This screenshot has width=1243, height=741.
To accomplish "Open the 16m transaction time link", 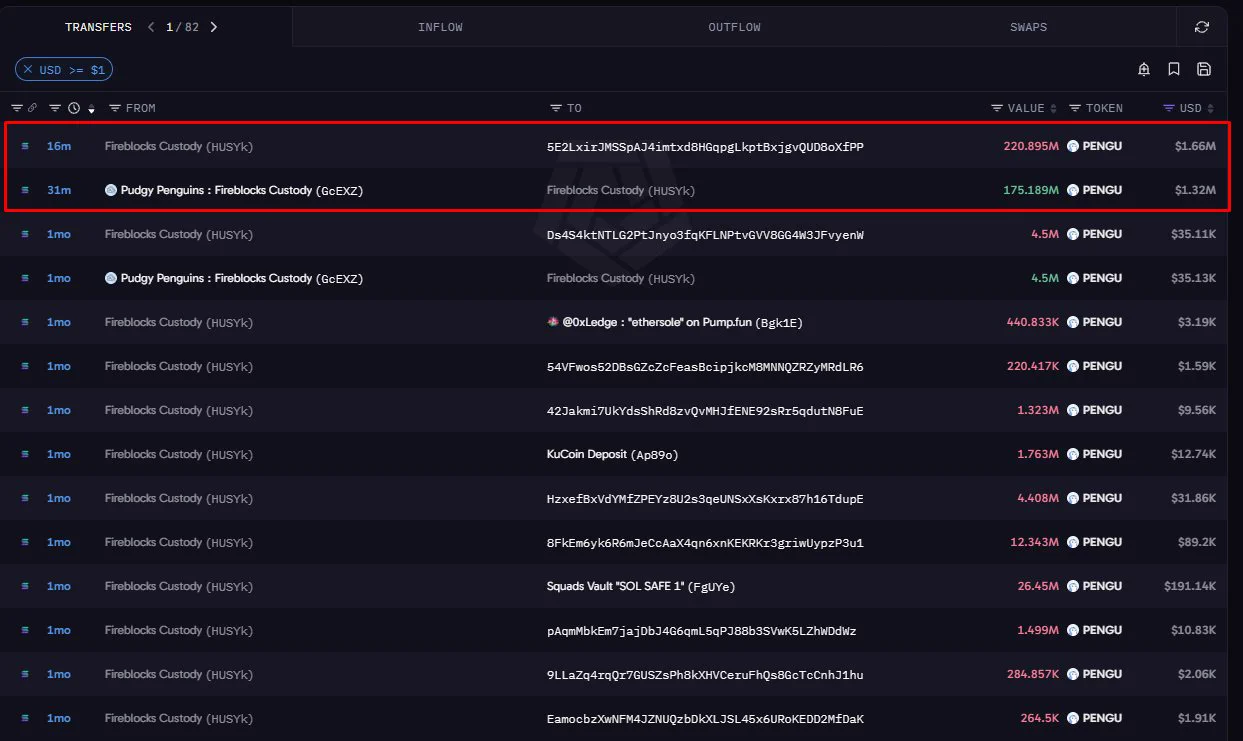I will [59, 146].
